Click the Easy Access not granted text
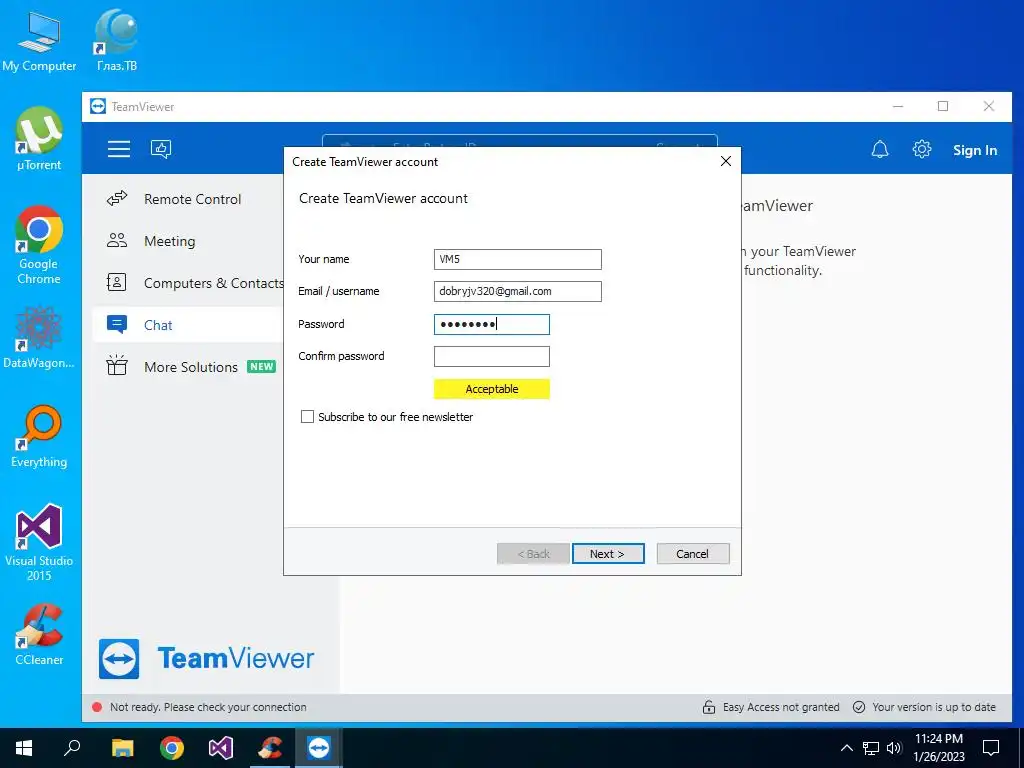 [781, 707]
